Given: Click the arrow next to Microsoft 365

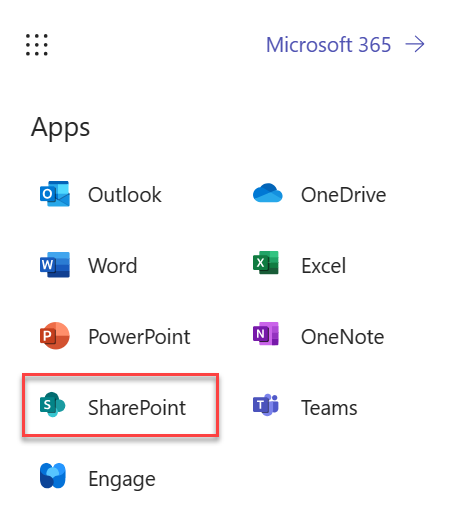Looking at the screenshot, I should [415, 45].
